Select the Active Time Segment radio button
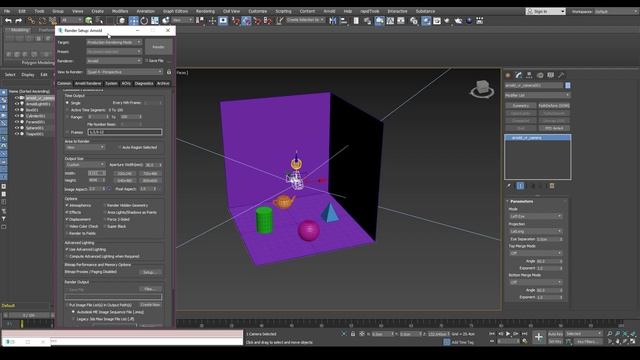This screenshot has width=640, height=360. 68,110
